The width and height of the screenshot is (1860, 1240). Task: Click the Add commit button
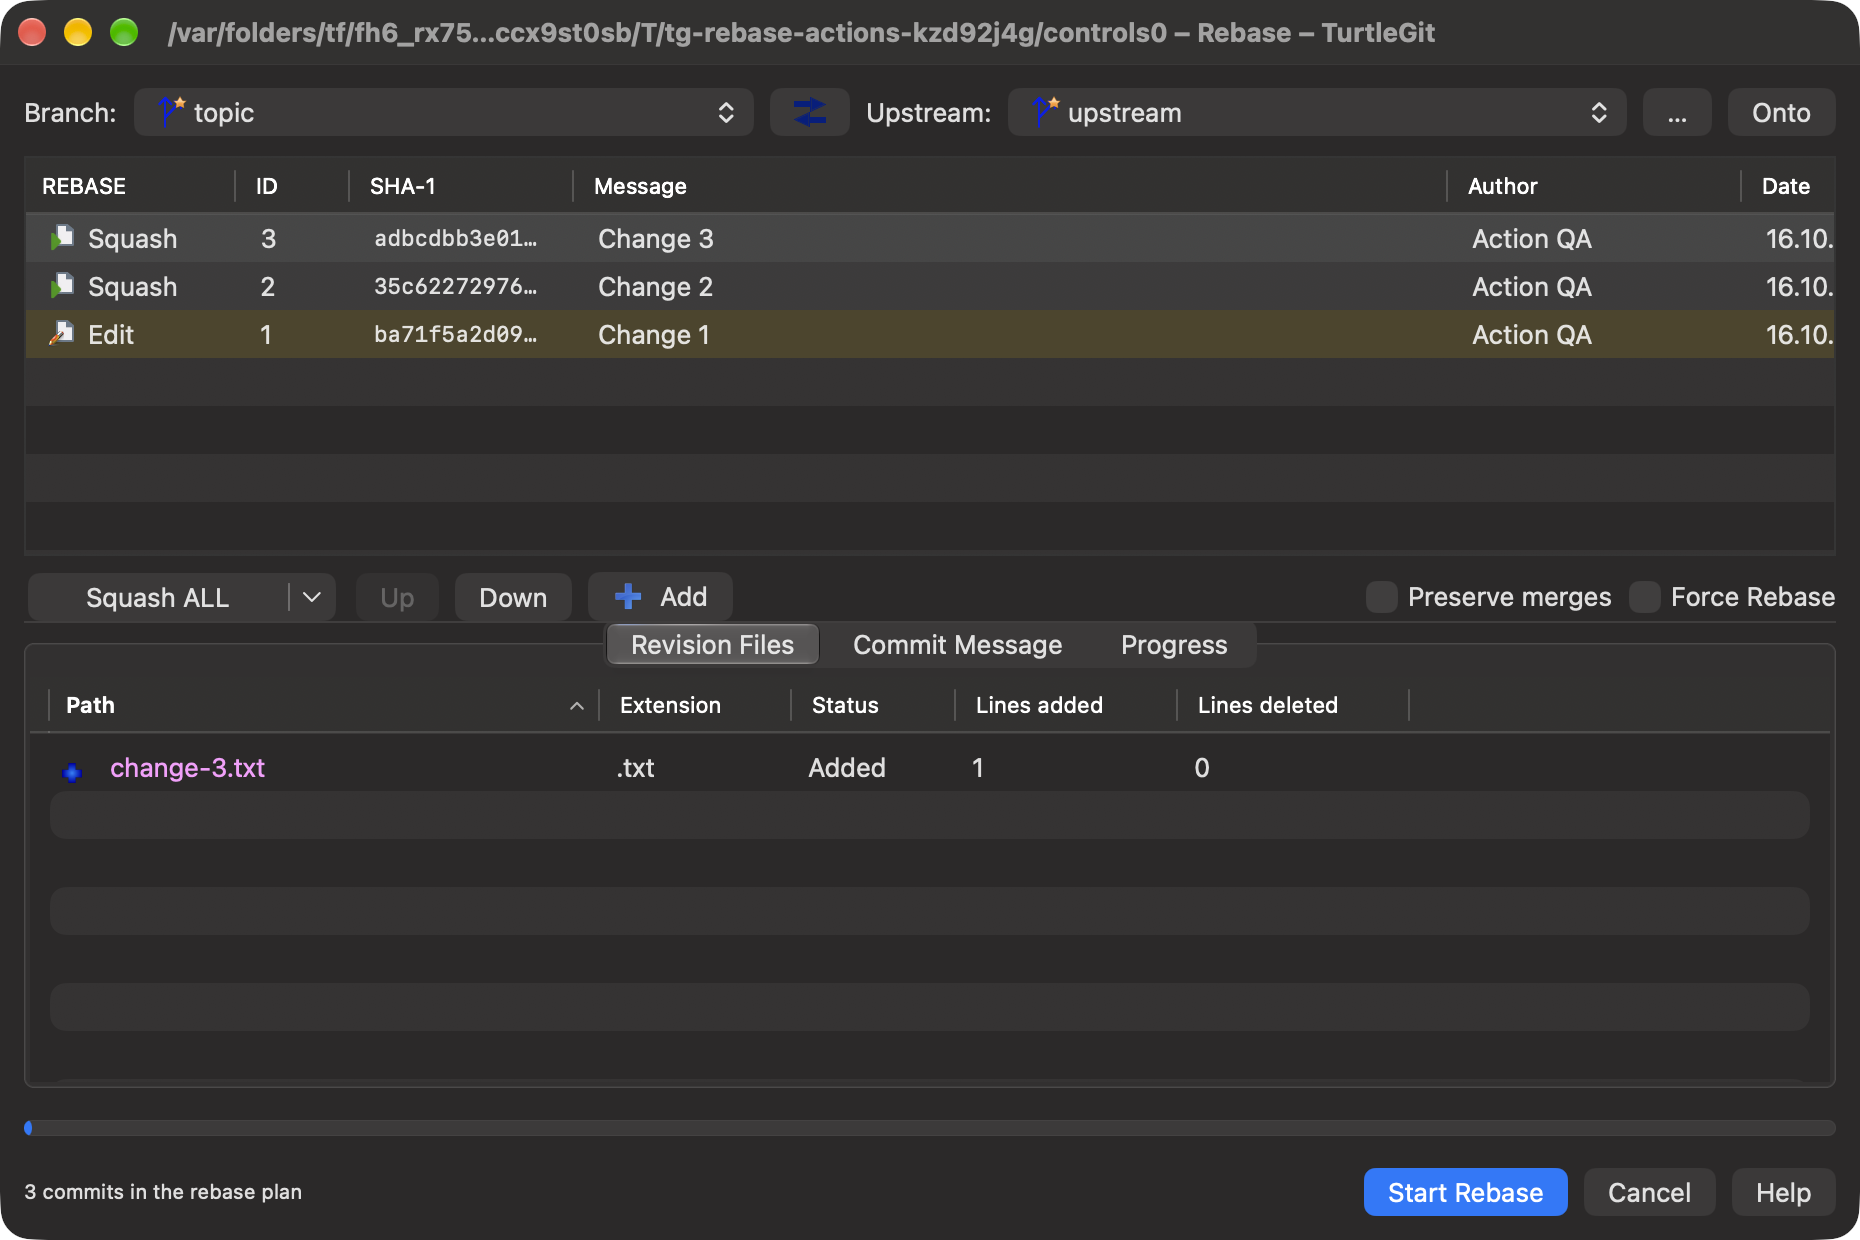[x=661, y=597]
